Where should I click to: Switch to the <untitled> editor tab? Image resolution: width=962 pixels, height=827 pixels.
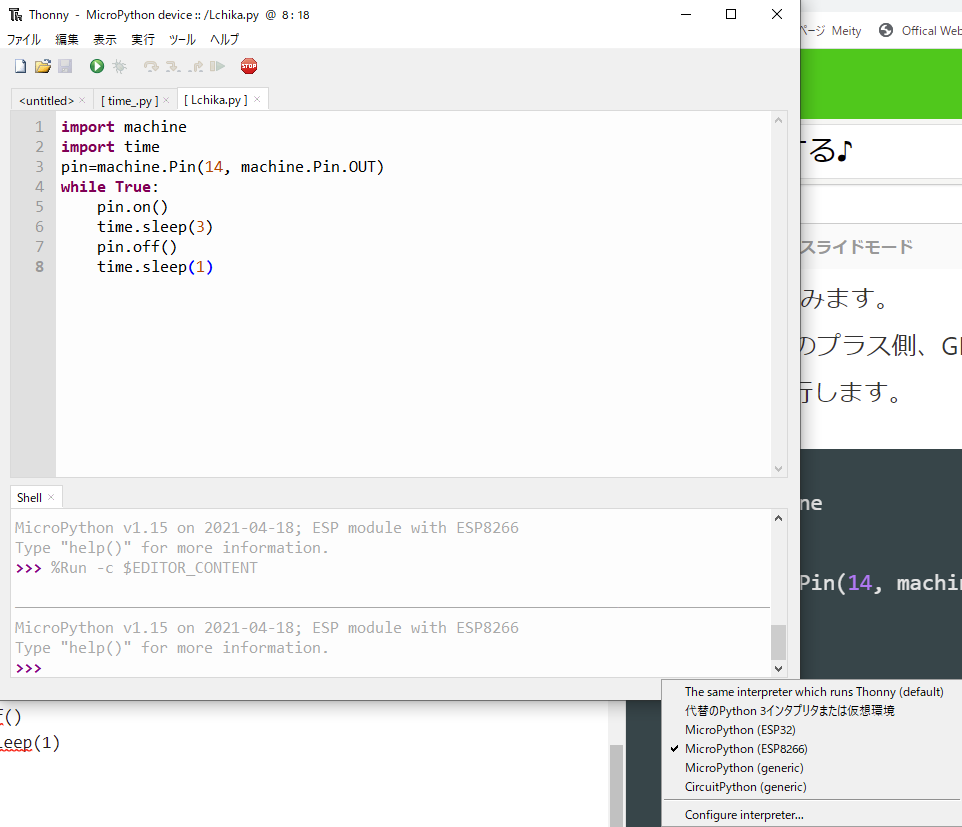47,101
